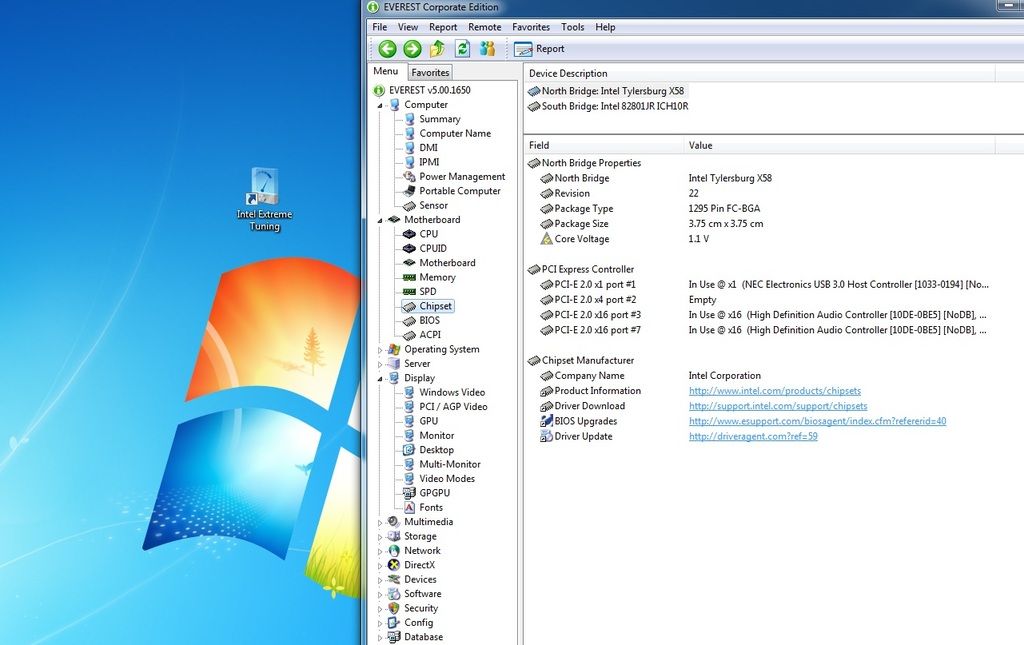
Task: Click the Refresh toolbar icon
Action: click(x=462, y=48)
